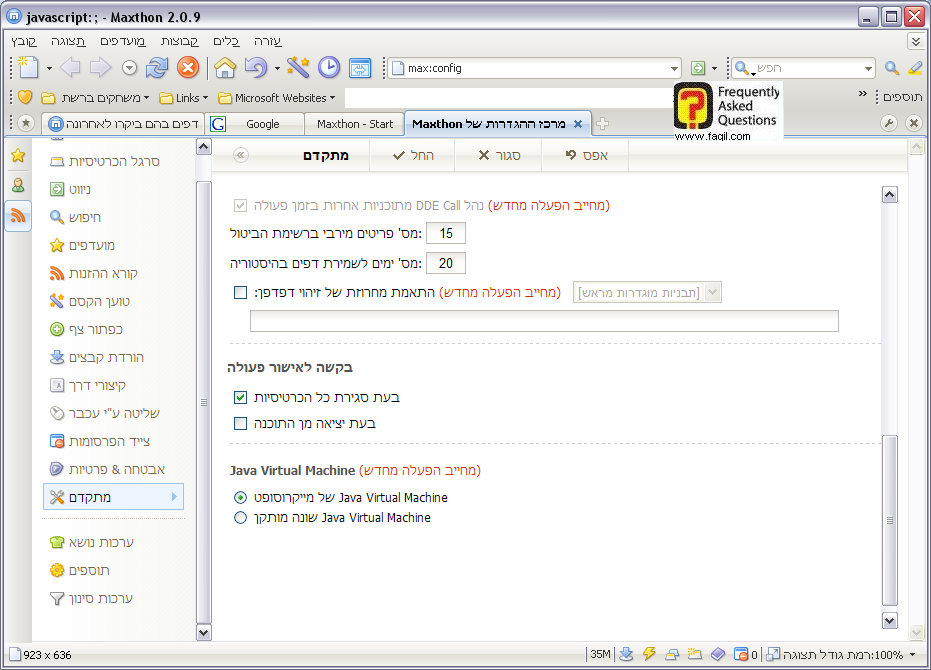Open the Favorites star sidebar icon
Image resolution: width=931 pixels, height=670 pixels.
(x=18, y=155)
